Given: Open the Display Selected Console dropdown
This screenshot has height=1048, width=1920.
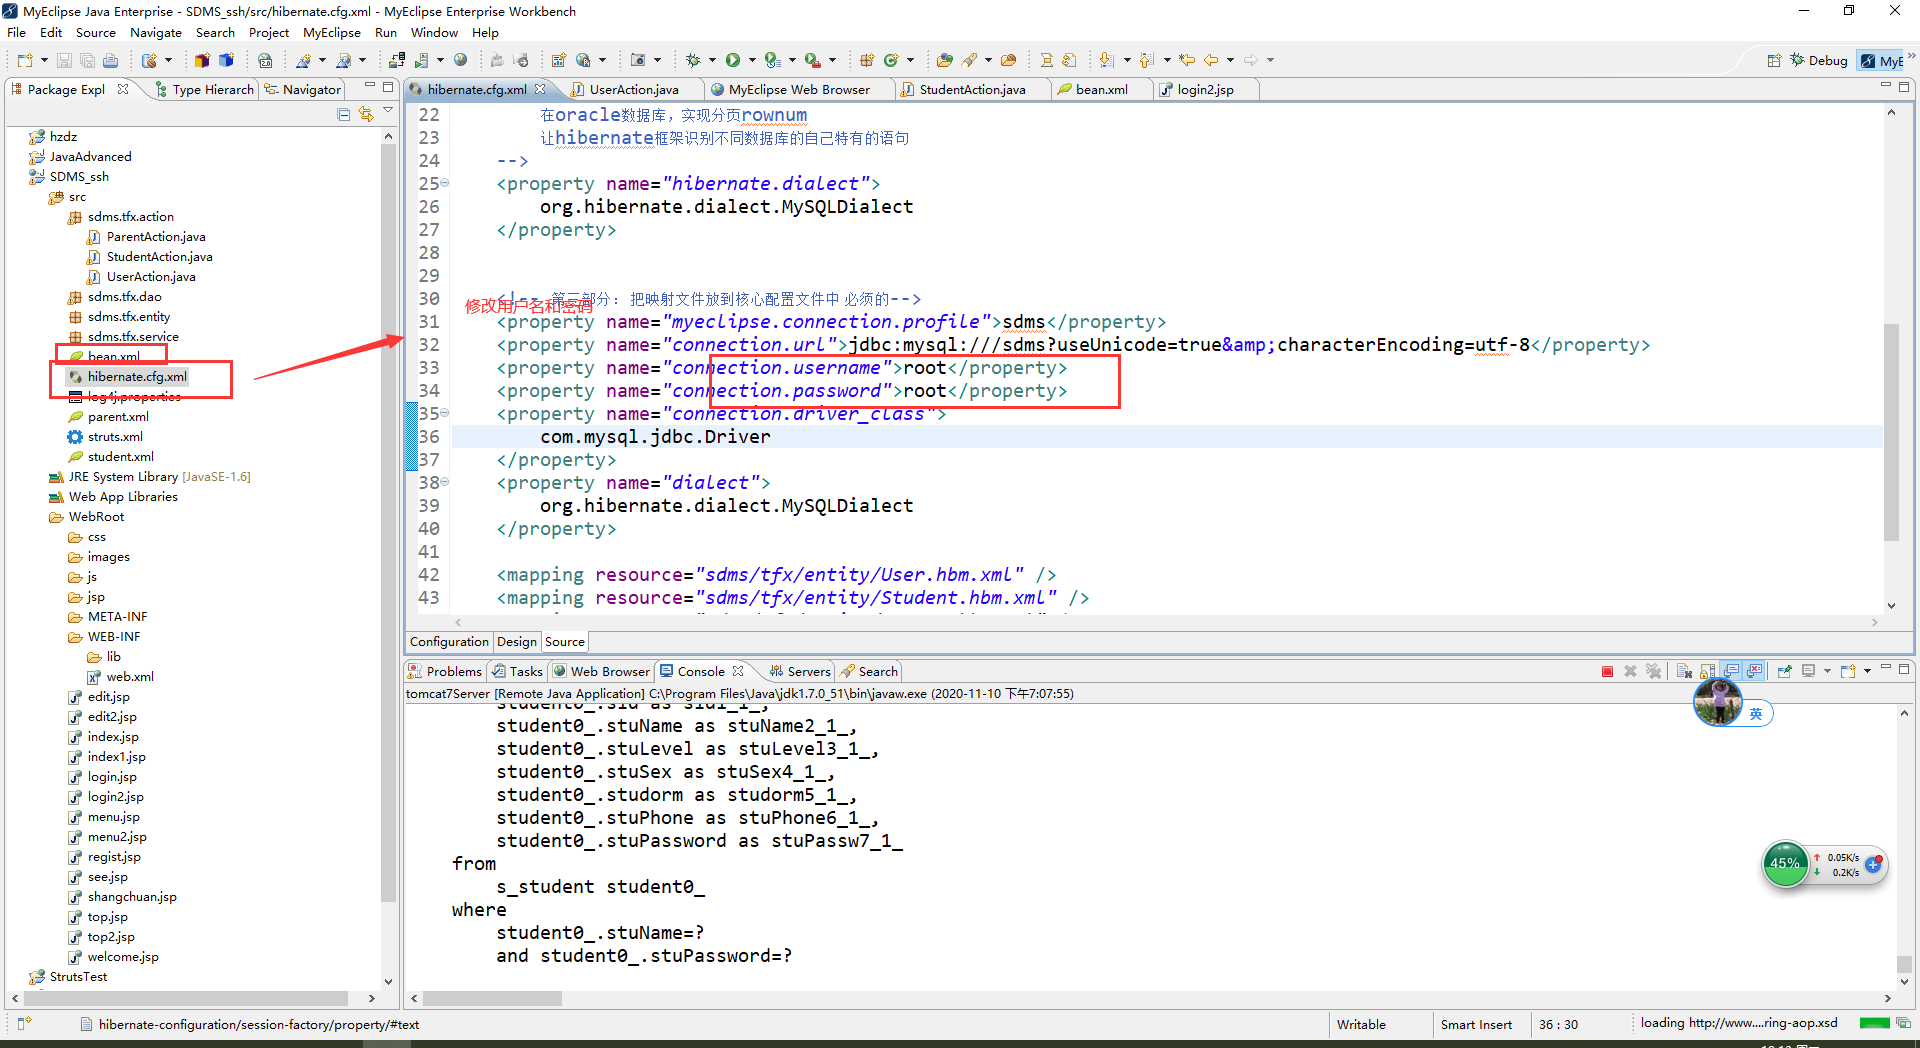Looking at the screenshot, I should pyautogui.click(x=1827, y=671).
